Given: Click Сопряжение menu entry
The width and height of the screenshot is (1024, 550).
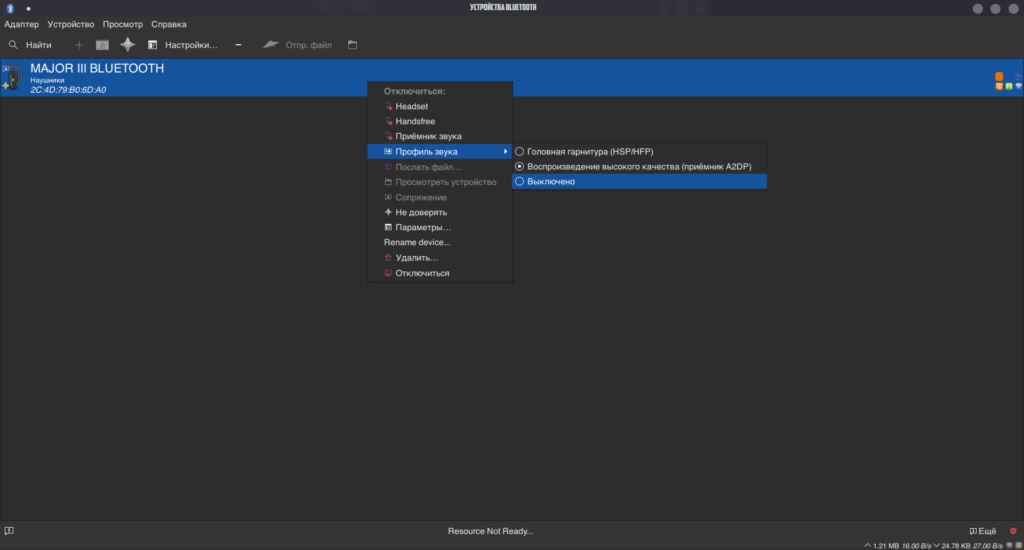Looking at the screenshot, I should pos(440,197).
